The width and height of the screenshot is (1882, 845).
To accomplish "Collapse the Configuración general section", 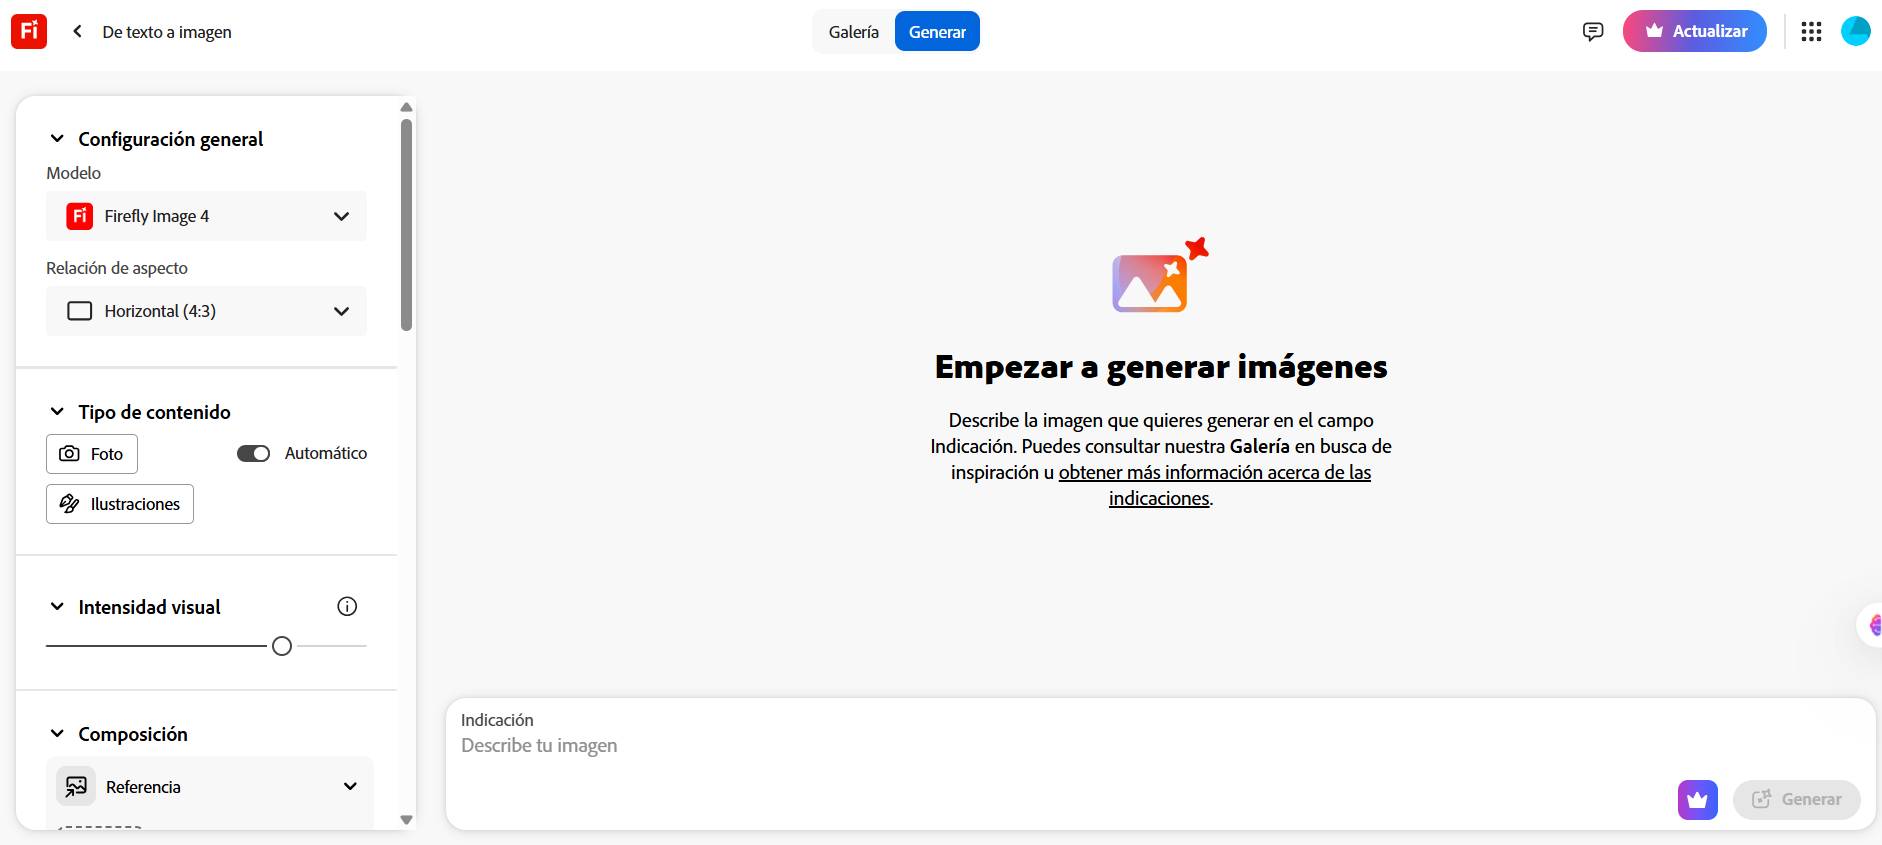I will (57, 139).
